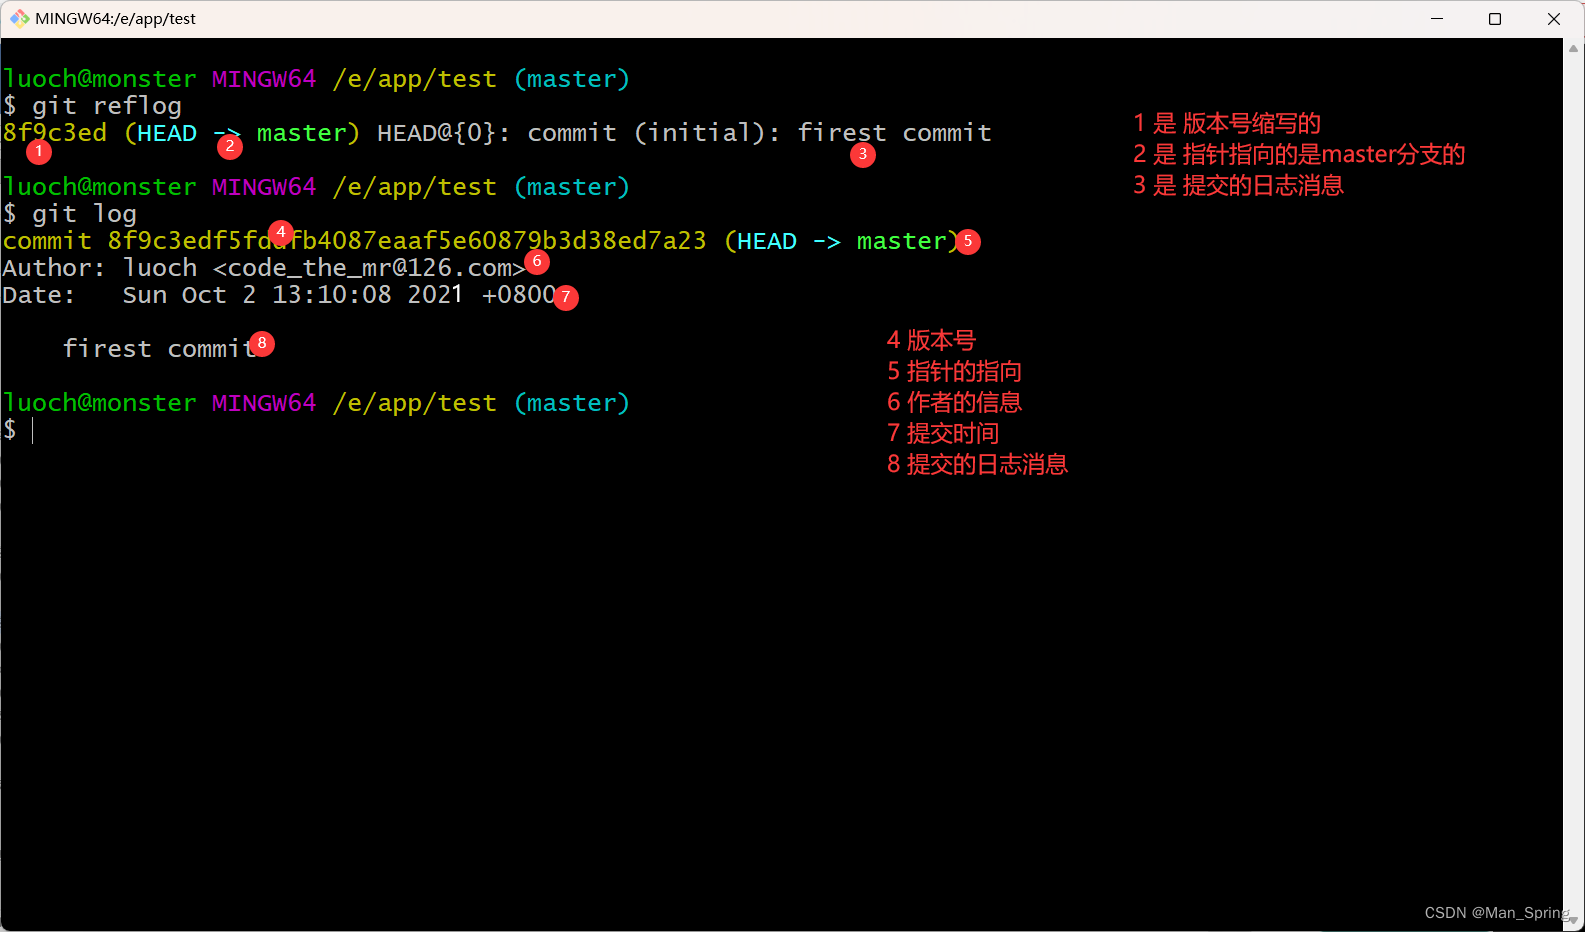This screenshot has width=1585, height=932.
Task: Click the 'git reflog' command text
Action: [107, 105]
